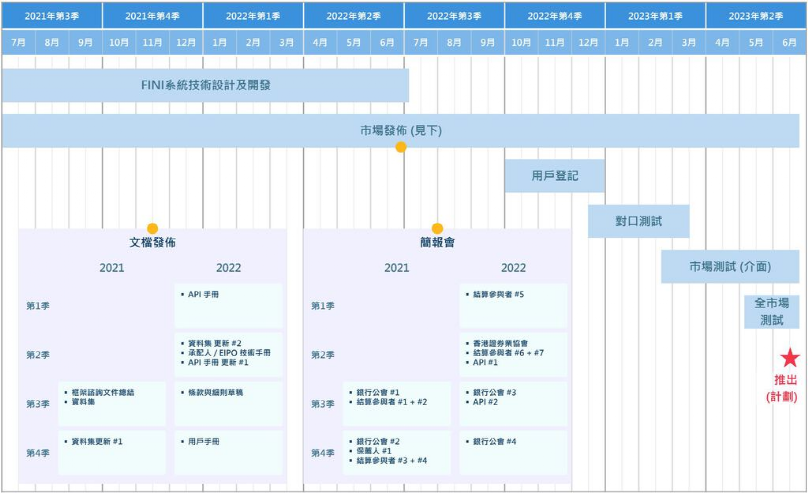Click the '銀行公會 #1' item
Image resolution: width=808 pixels, height=493 pixels.
click(378, 393)
